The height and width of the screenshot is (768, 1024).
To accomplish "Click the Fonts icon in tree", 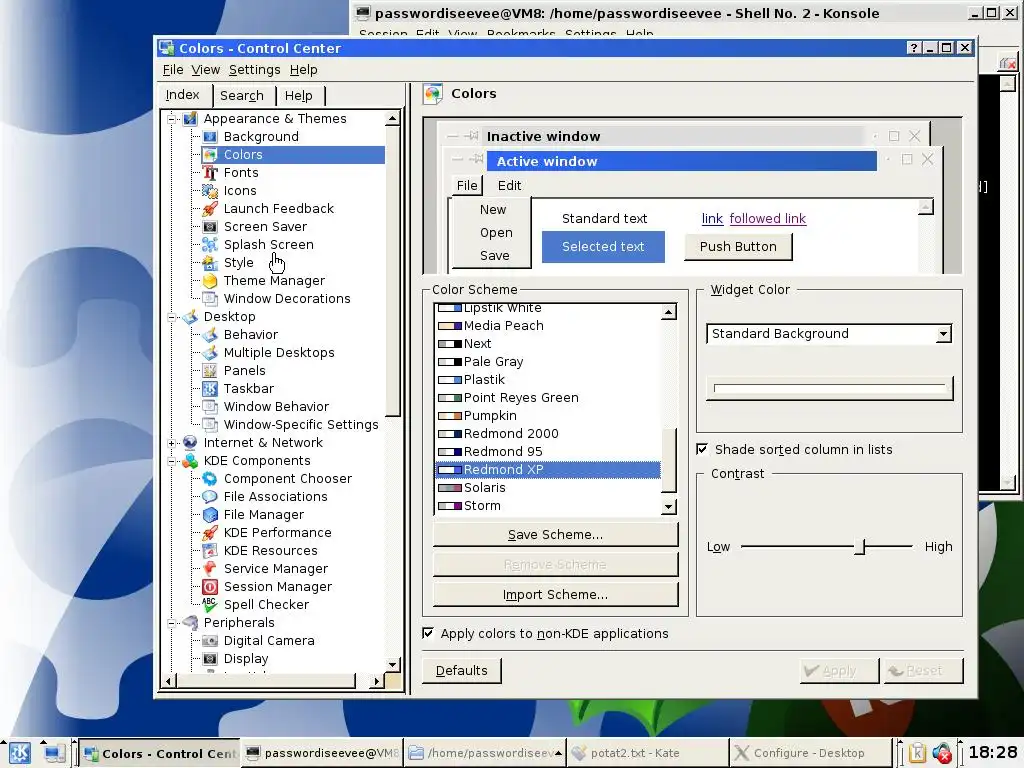I will (210, 172).
